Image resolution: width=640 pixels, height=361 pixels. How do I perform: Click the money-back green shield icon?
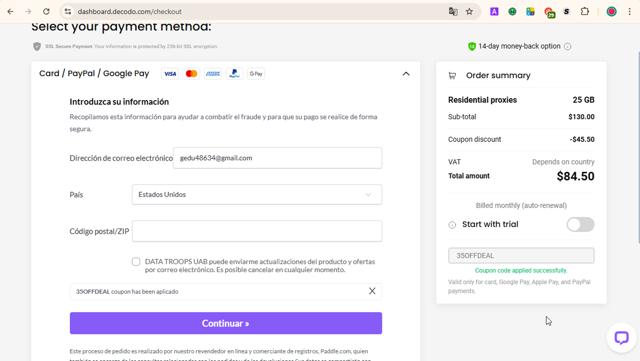coord(472,46)
